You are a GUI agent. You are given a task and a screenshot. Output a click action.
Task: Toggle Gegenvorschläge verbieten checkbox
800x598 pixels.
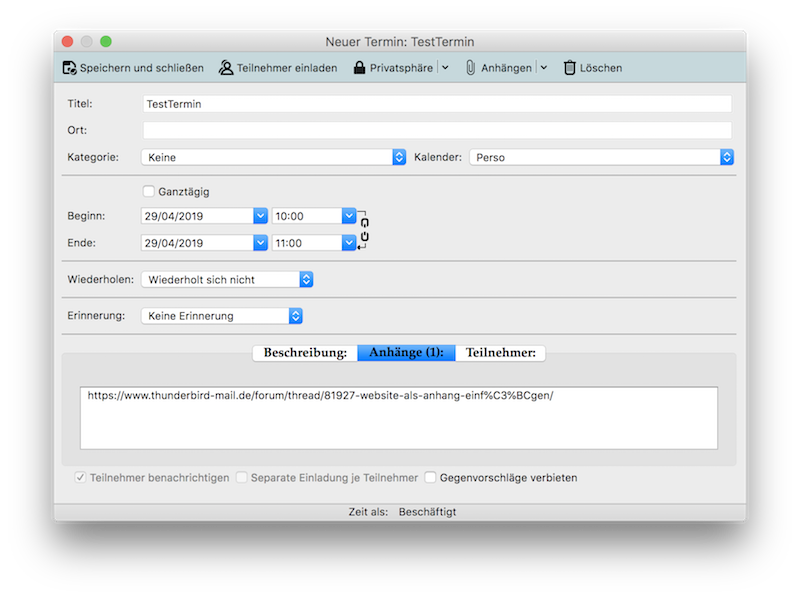[431, 478]
